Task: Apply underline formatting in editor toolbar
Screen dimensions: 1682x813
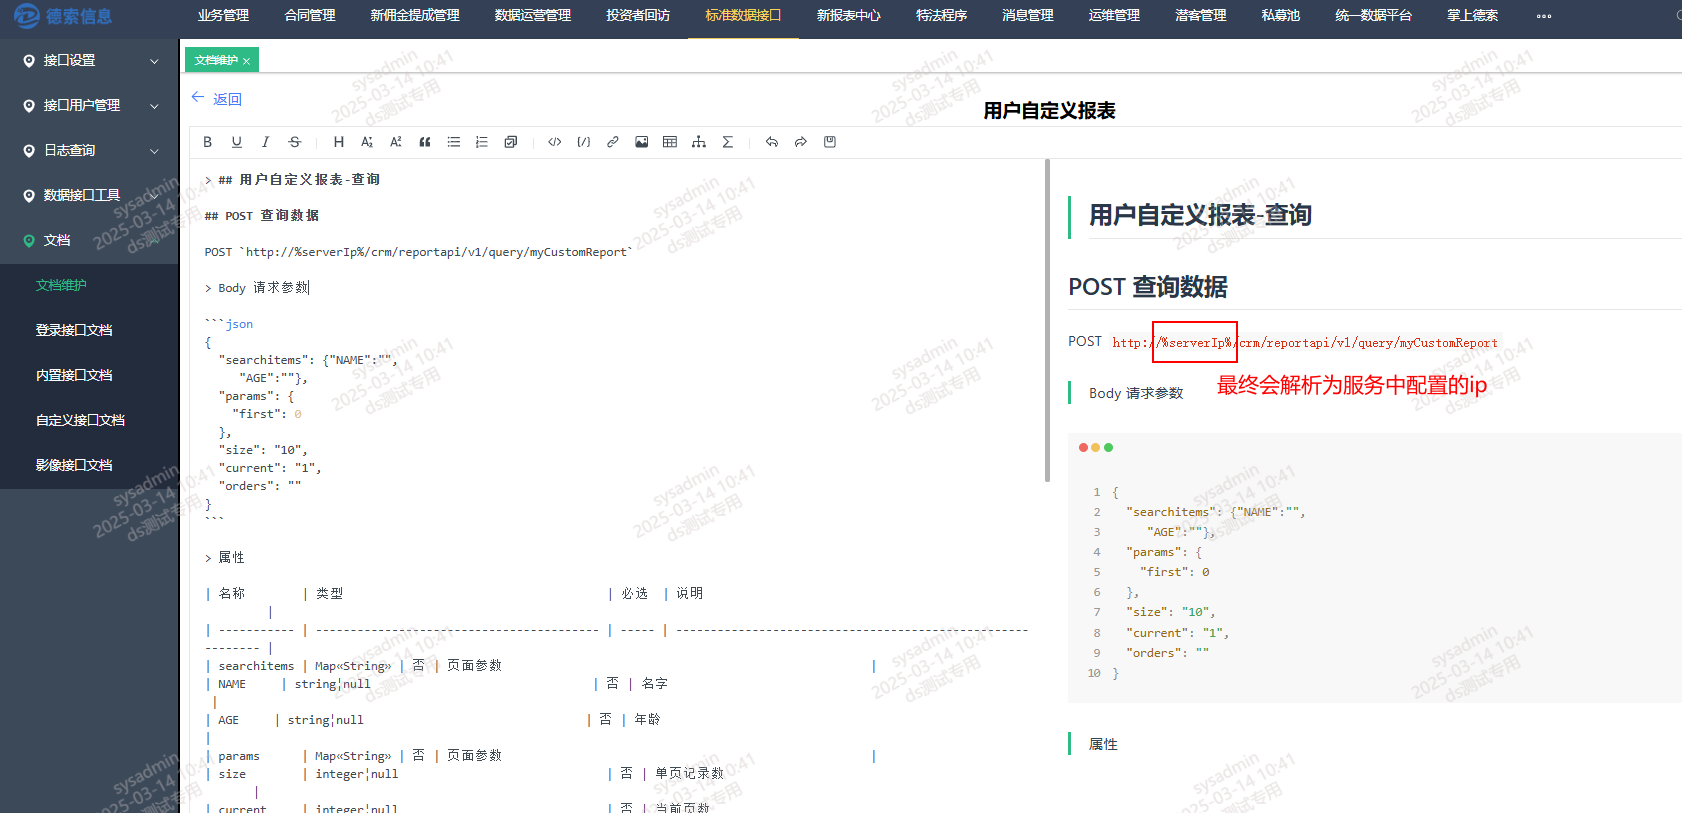Action: [x=237, y=142]
